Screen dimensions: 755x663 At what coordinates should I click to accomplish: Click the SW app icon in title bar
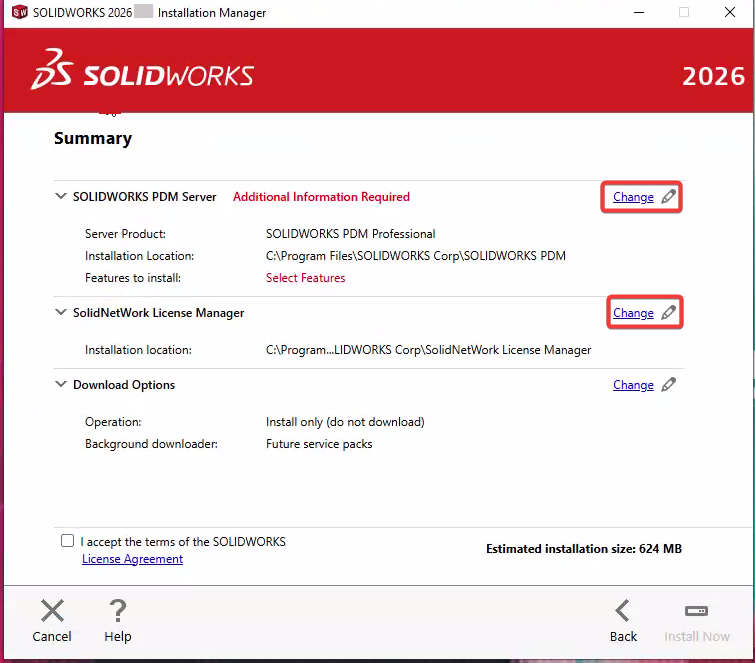(20, 12)
